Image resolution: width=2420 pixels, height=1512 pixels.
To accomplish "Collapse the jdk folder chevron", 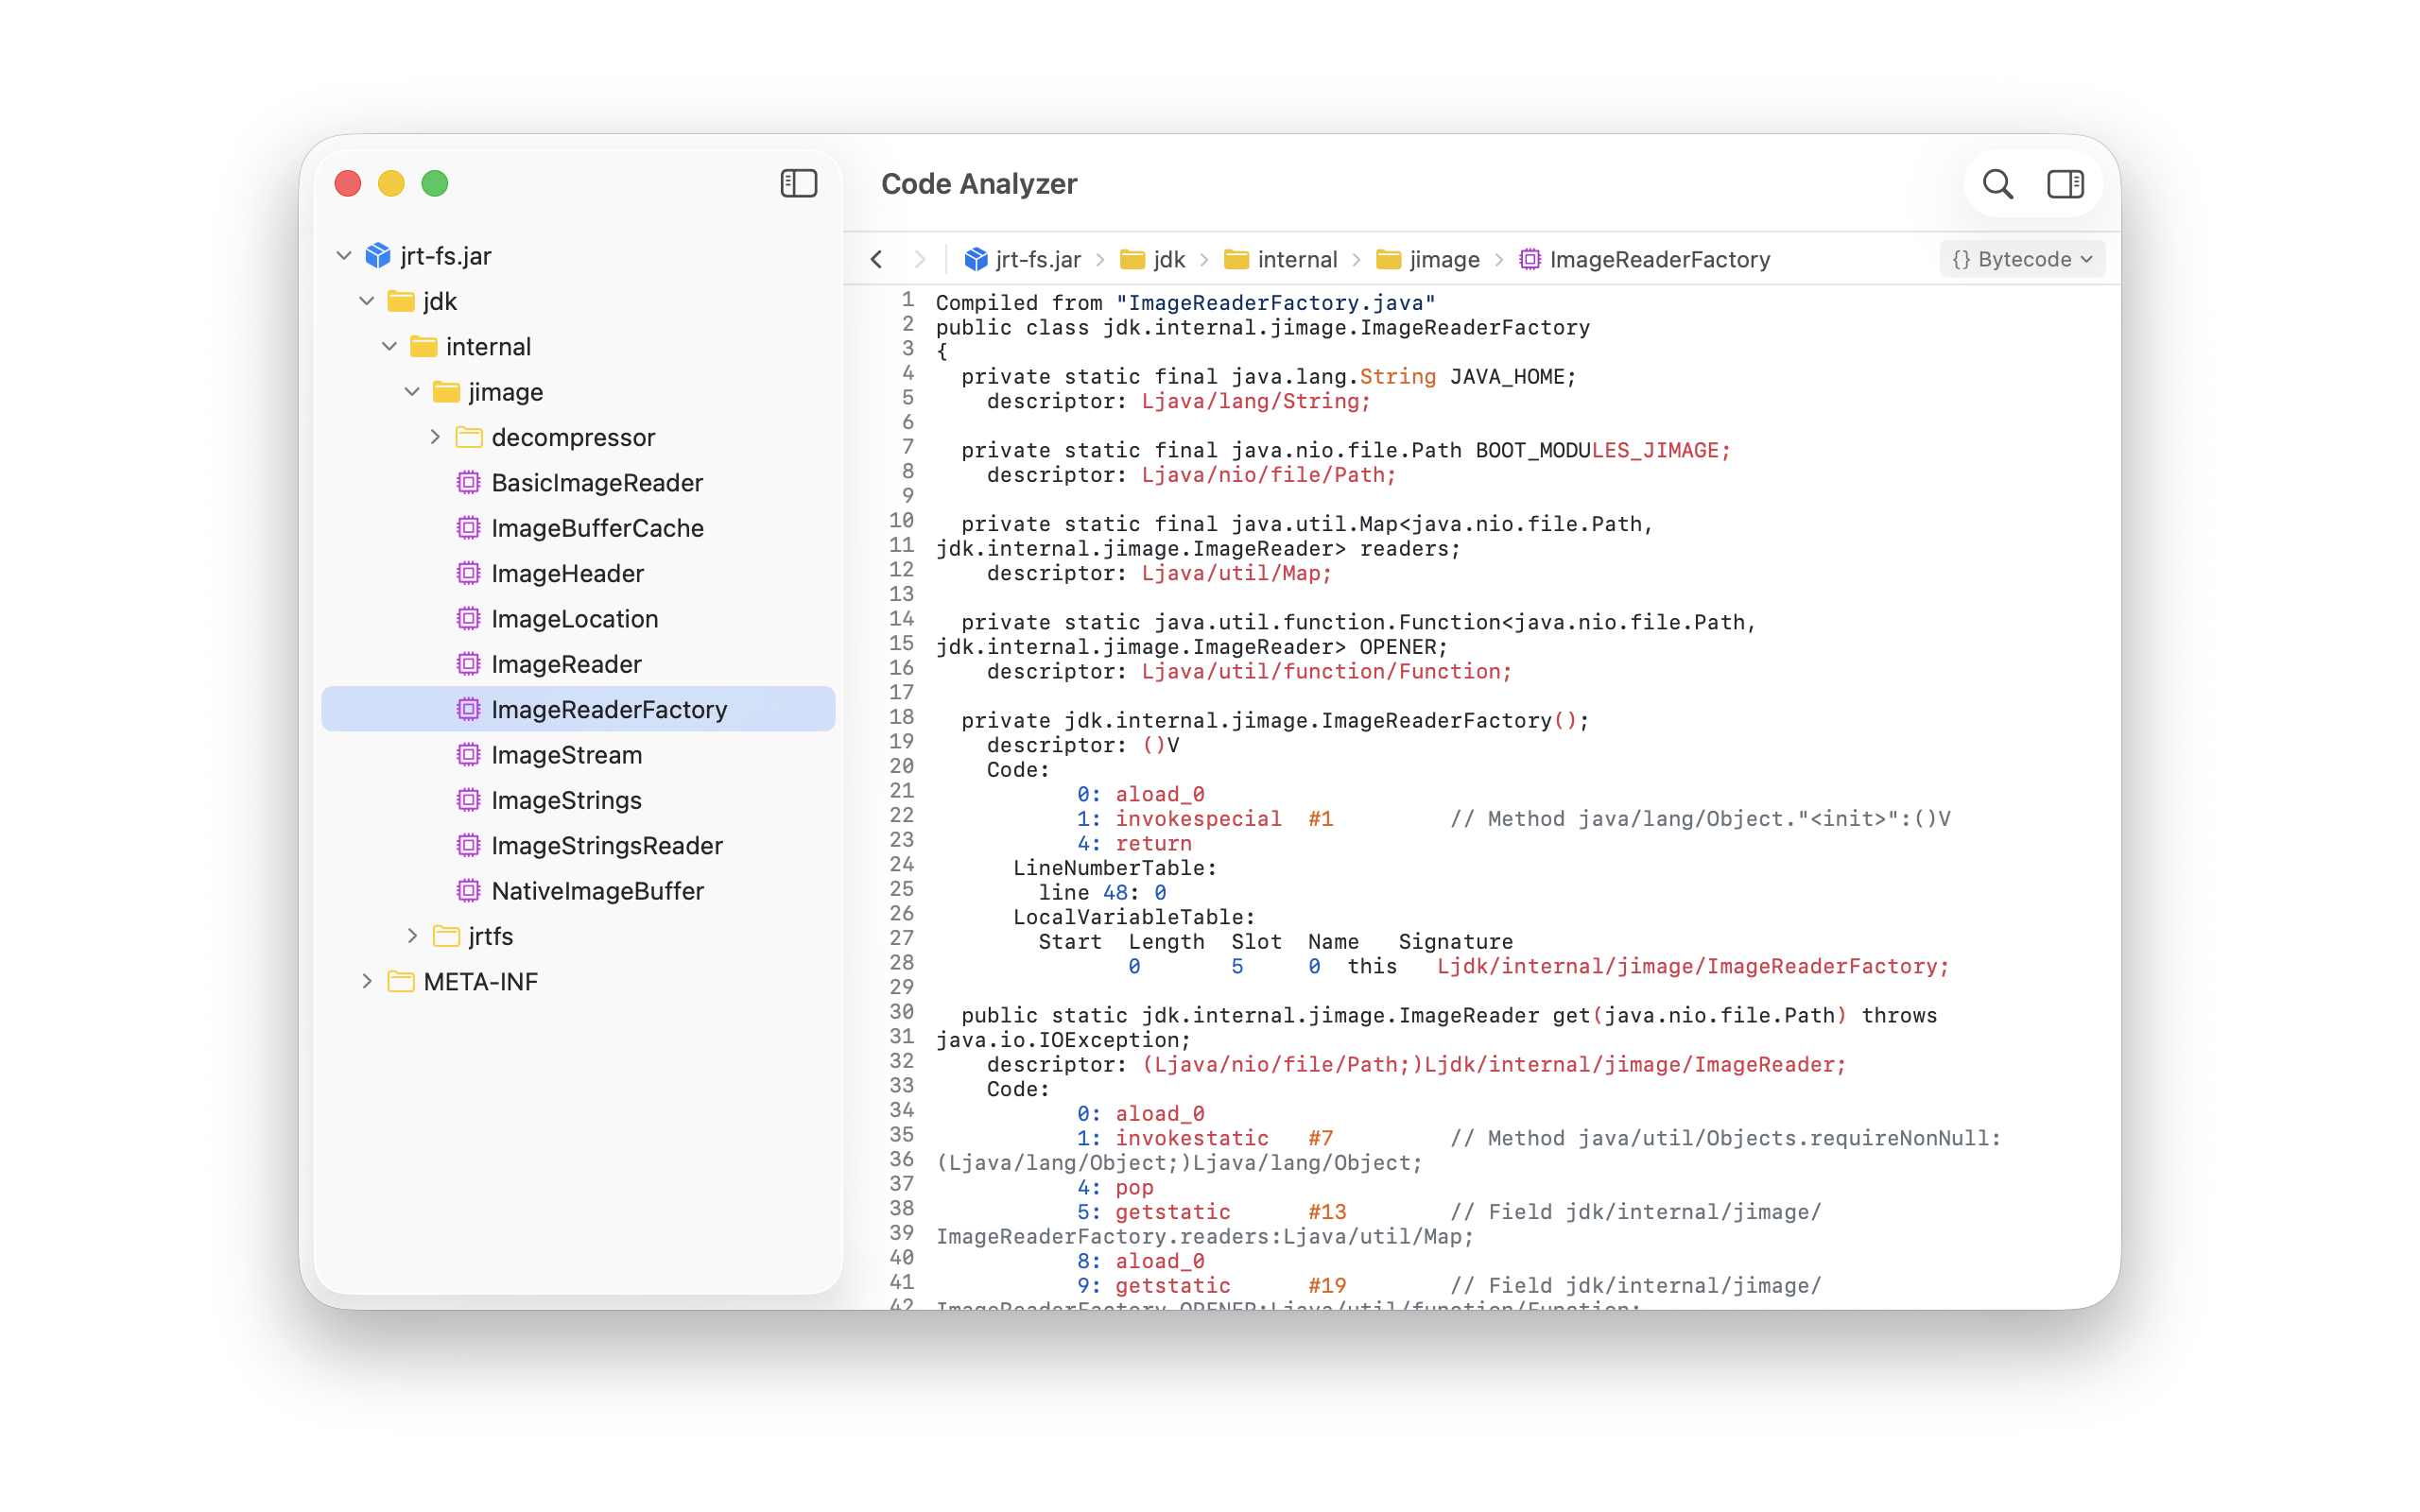I will [367, 301].
